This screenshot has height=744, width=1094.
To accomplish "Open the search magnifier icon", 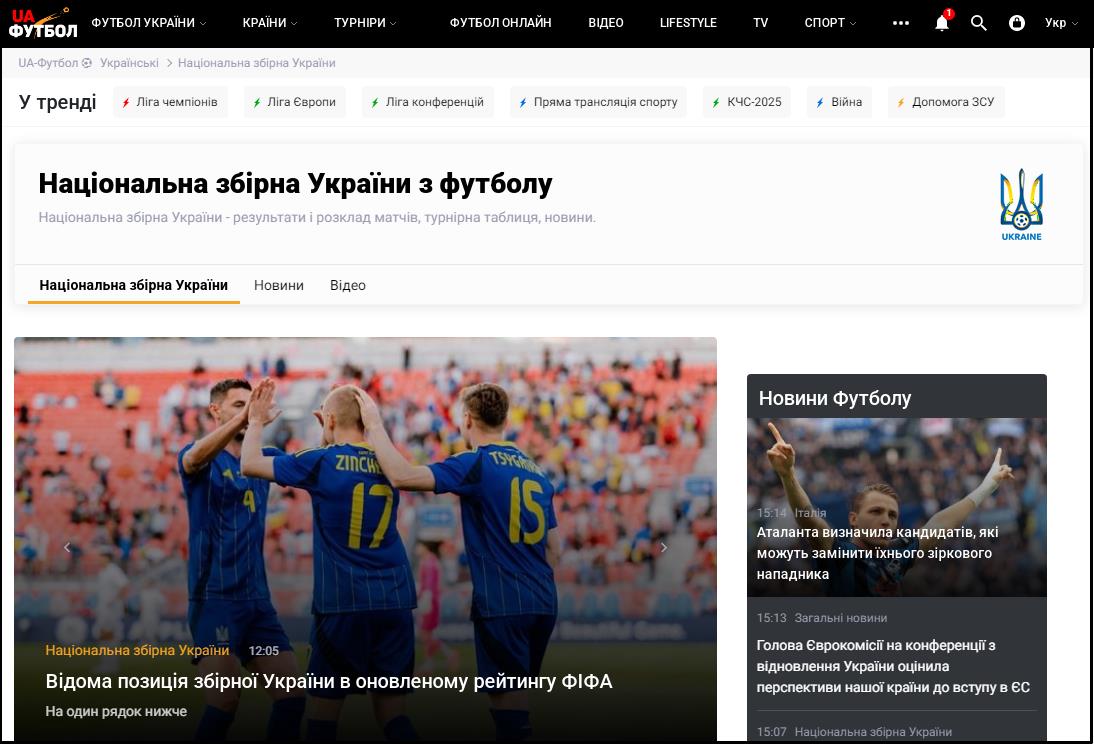I will coord(979,23).
